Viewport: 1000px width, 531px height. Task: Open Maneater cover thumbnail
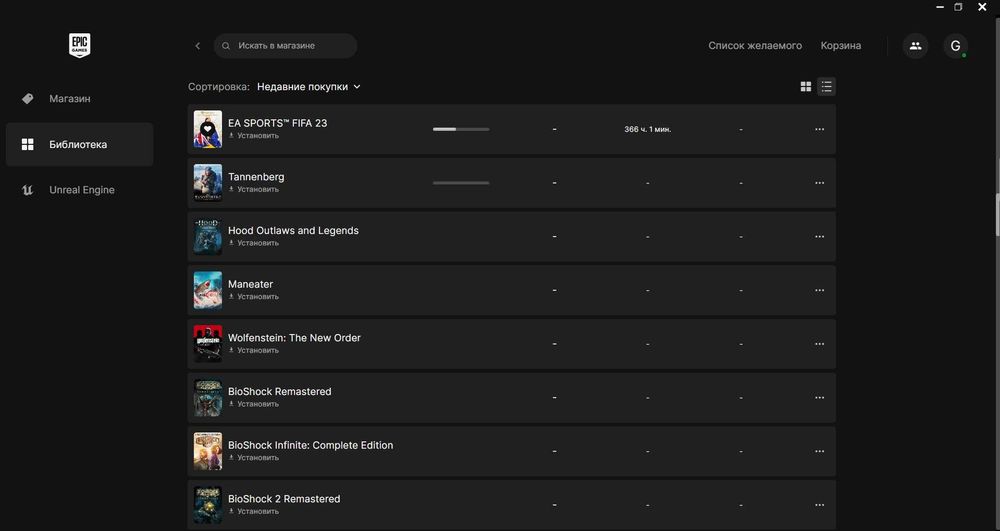coord(208,290)
